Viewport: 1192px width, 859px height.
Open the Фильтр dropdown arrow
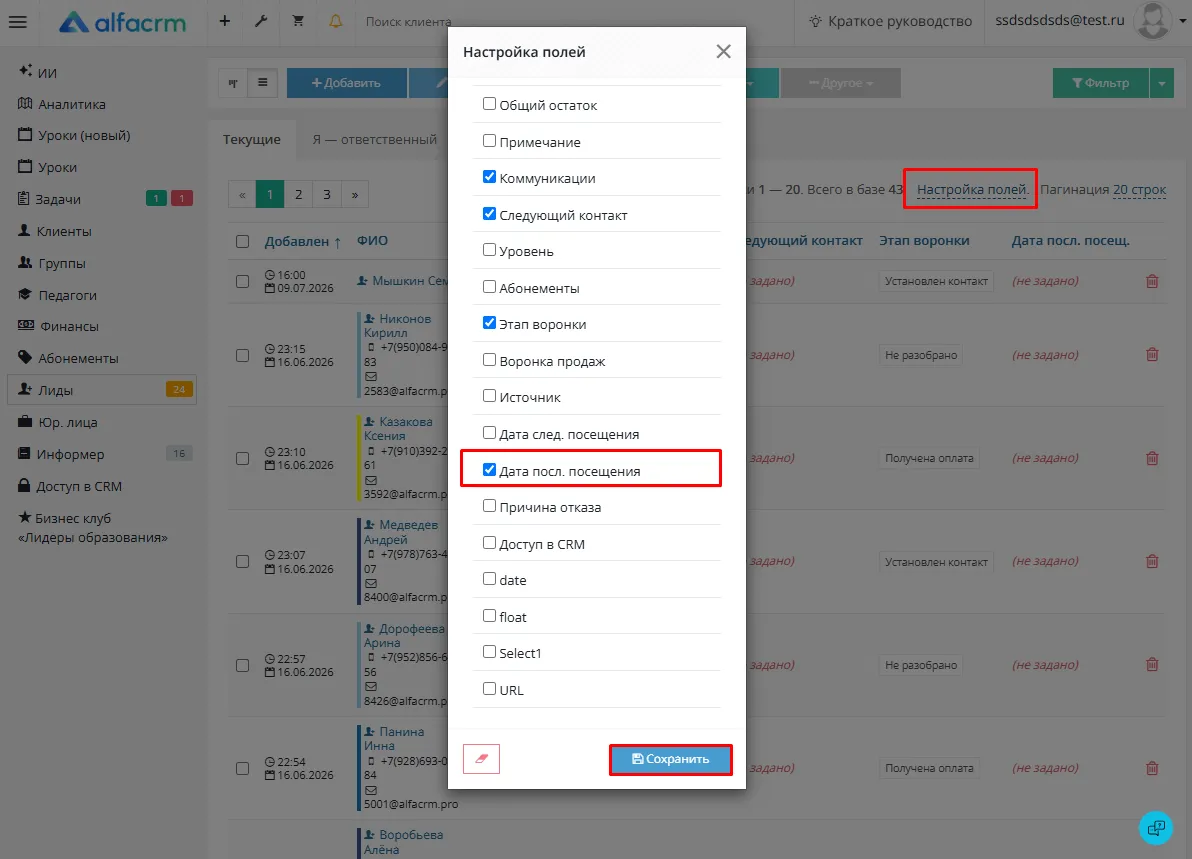point(1162,83)
